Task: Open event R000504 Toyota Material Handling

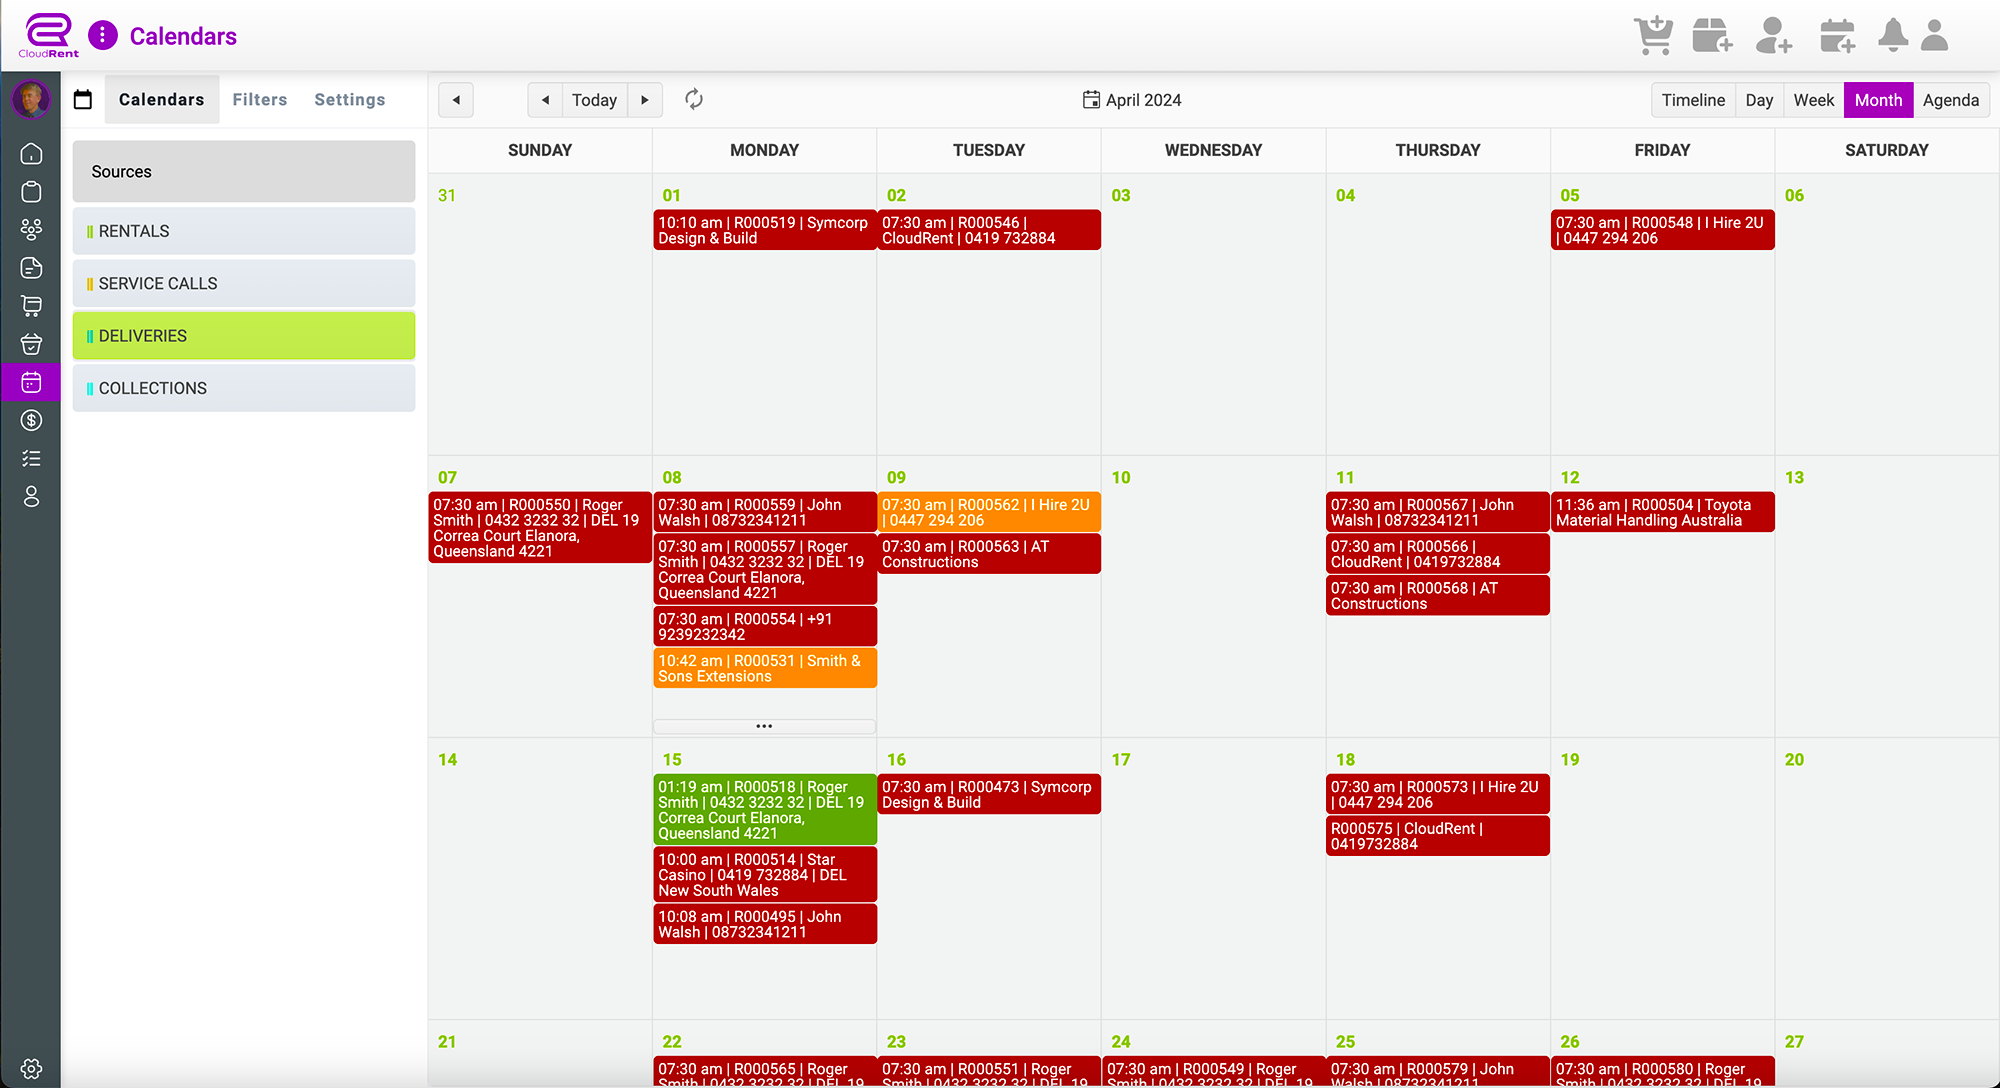Action: point(1662,512)
